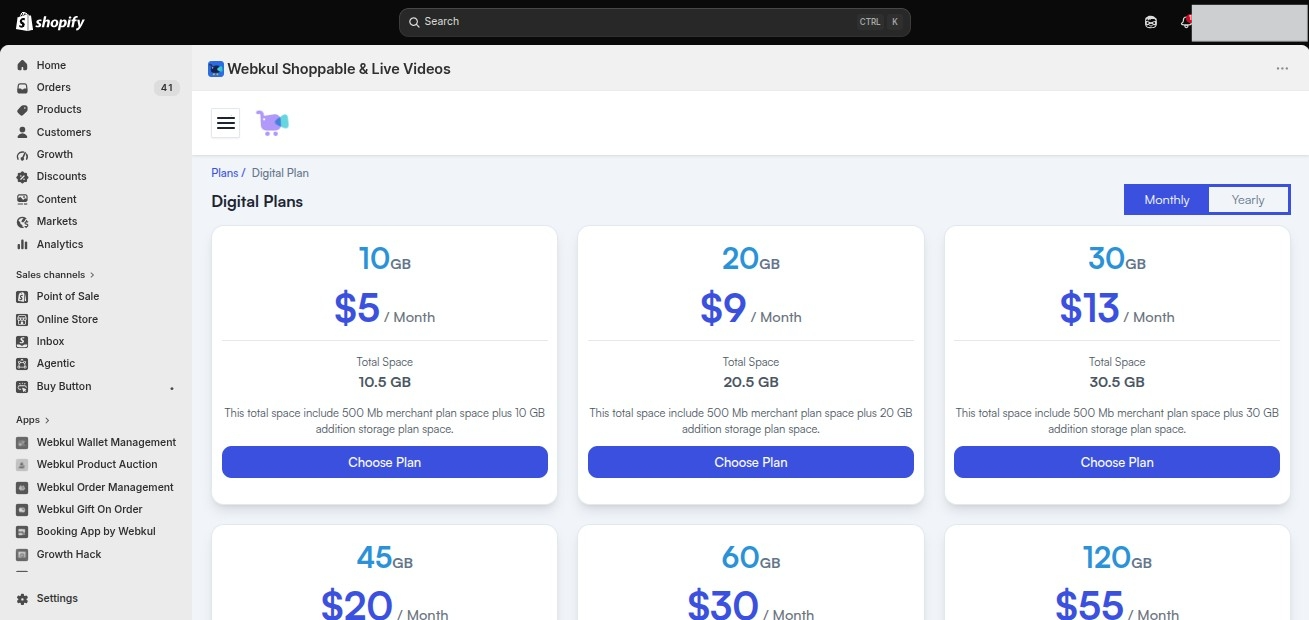Click the Inbox icon
Image resolution: width=1309 pixels, height=620 pixels.
pyautogui.click(x=22, y=341)
